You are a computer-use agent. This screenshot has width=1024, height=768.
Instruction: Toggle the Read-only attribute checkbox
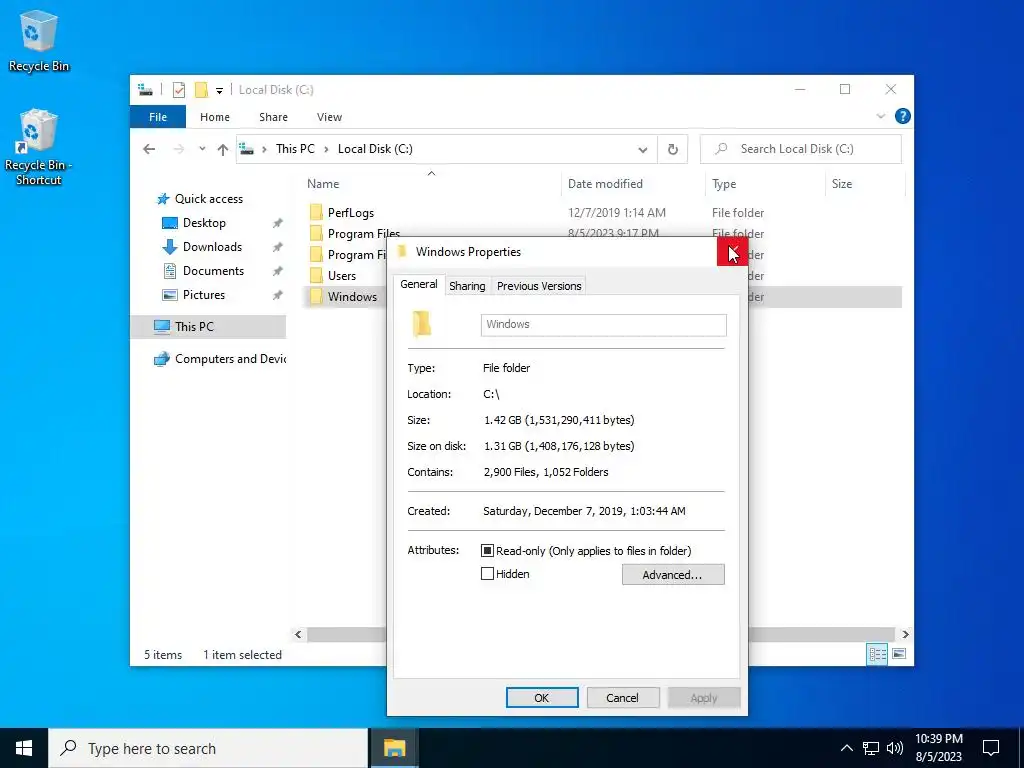click(x=487, y=551)
